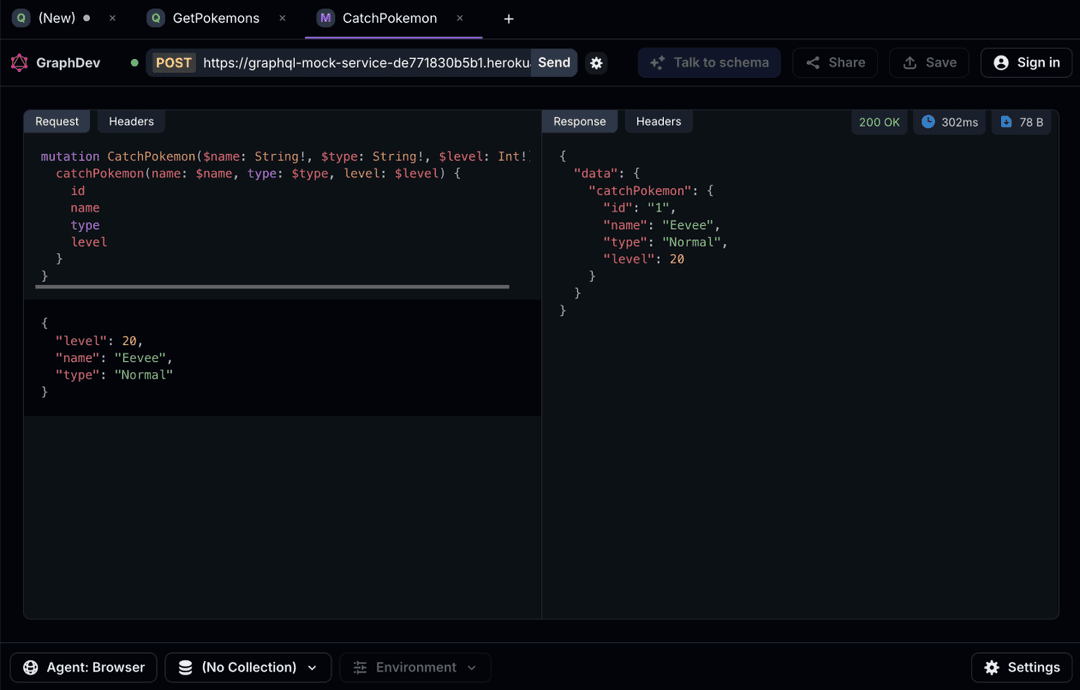Click the sparkle icon in Talk to schema
Image resolution: width=1080 pixels, height=690 pixels.
658,63
